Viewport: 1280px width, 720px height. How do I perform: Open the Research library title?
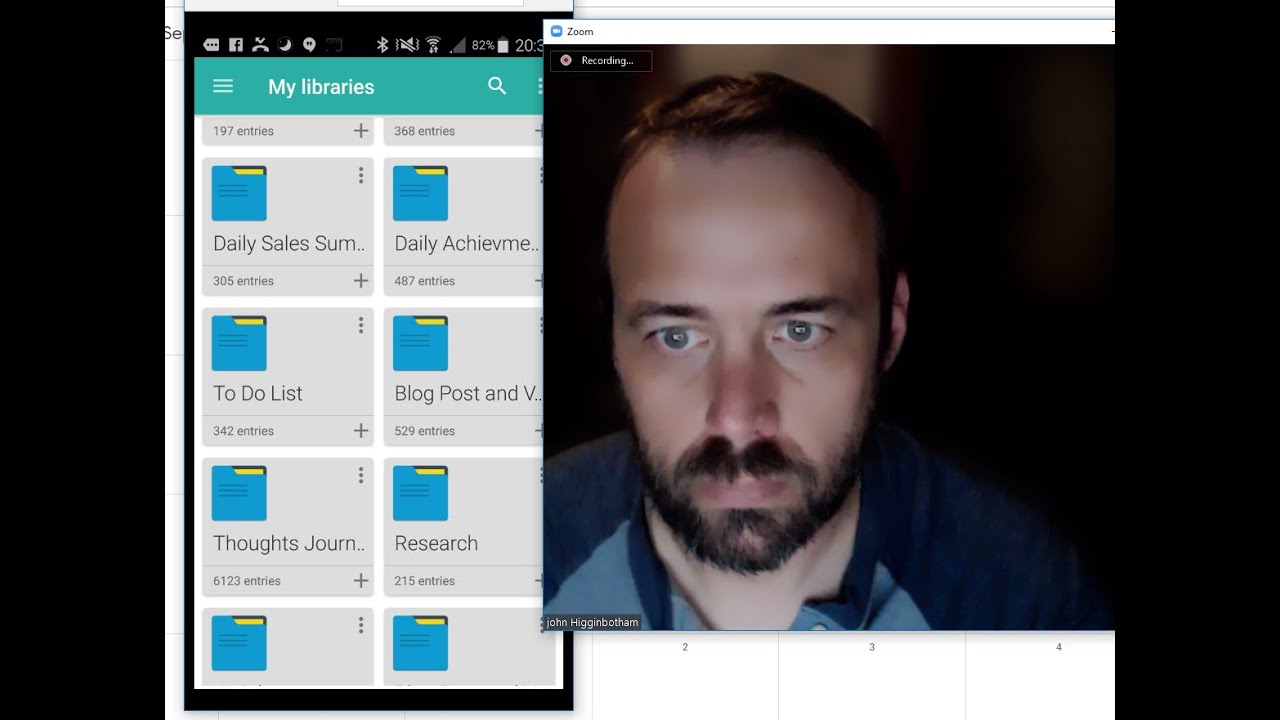(436, 543)
